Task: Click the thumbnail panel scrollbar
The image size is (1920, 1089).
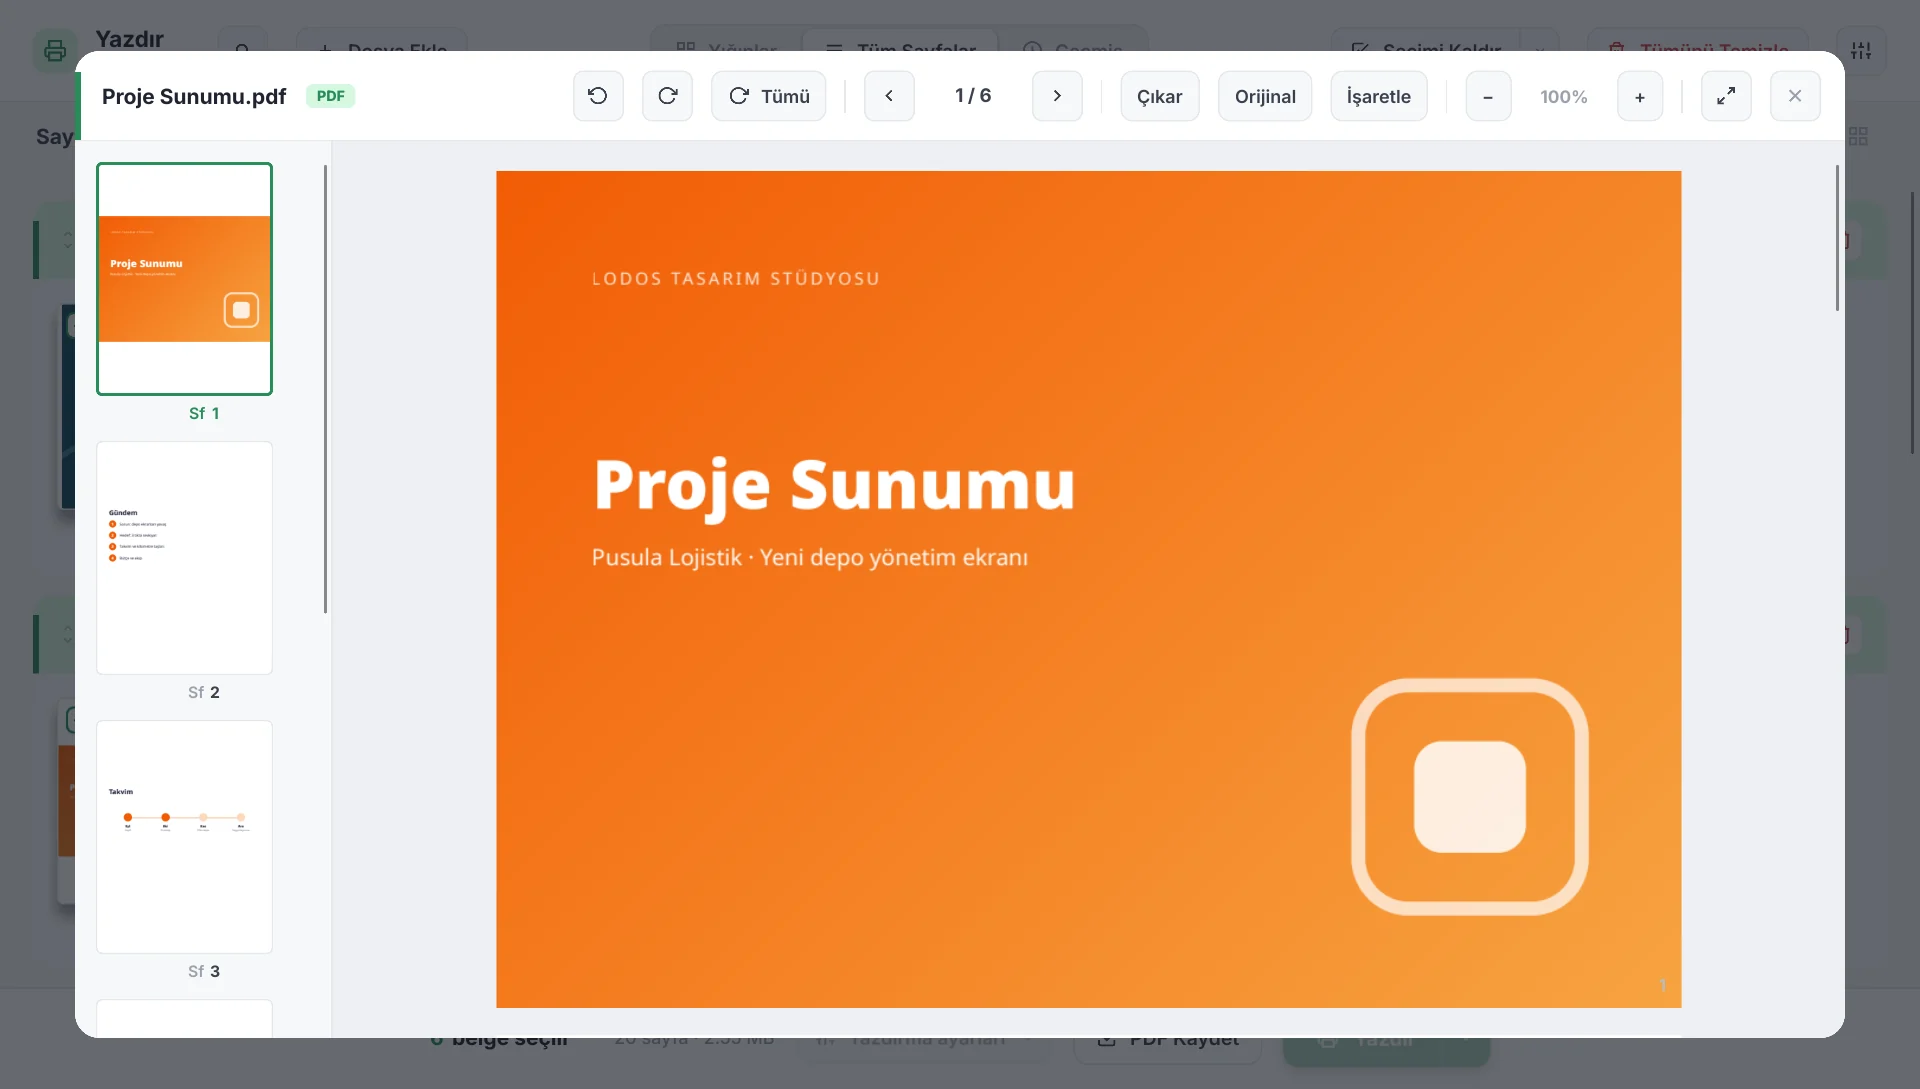Action: [x=325, y=389]
